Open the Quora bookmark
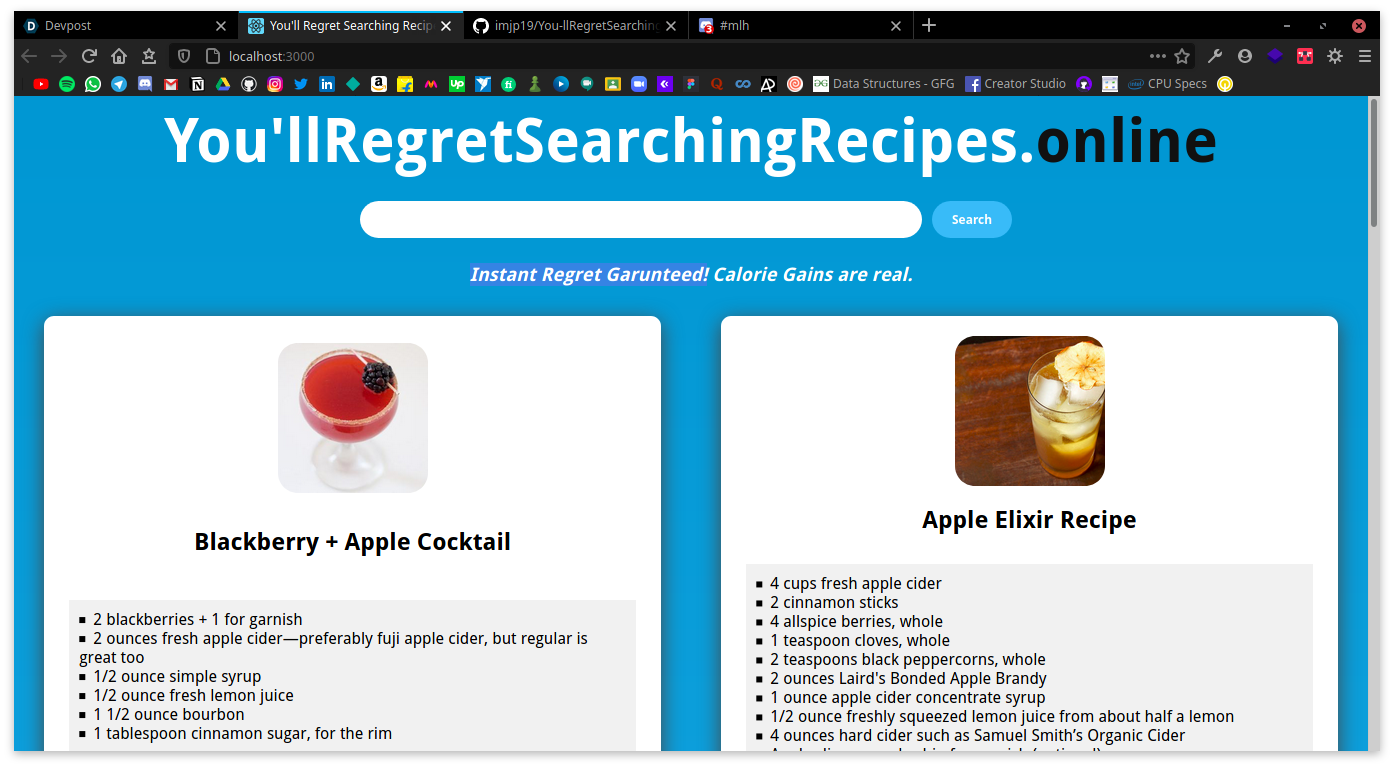Image resolution: width=1394 pixels, height=768 pixels. coord(717,84)
